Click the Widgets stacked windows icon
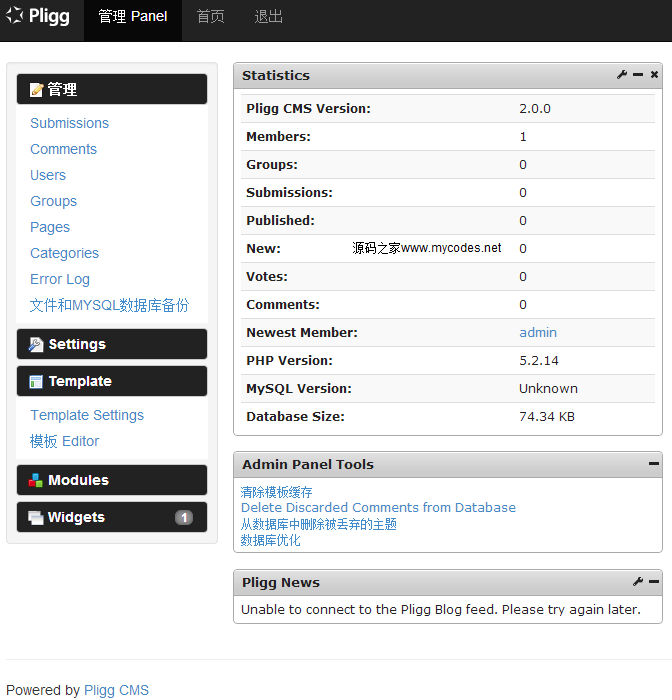Viewport: 672px width, 700px height. (x=36, y=517)
